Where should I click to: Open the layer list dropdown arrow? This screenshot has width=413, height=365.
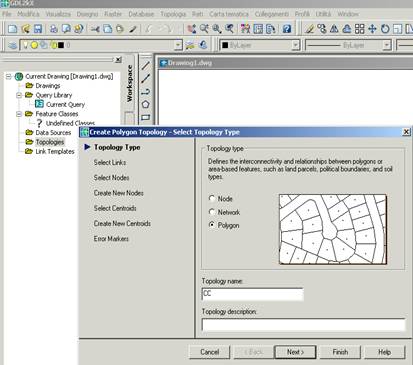click(x=178, y=45)
